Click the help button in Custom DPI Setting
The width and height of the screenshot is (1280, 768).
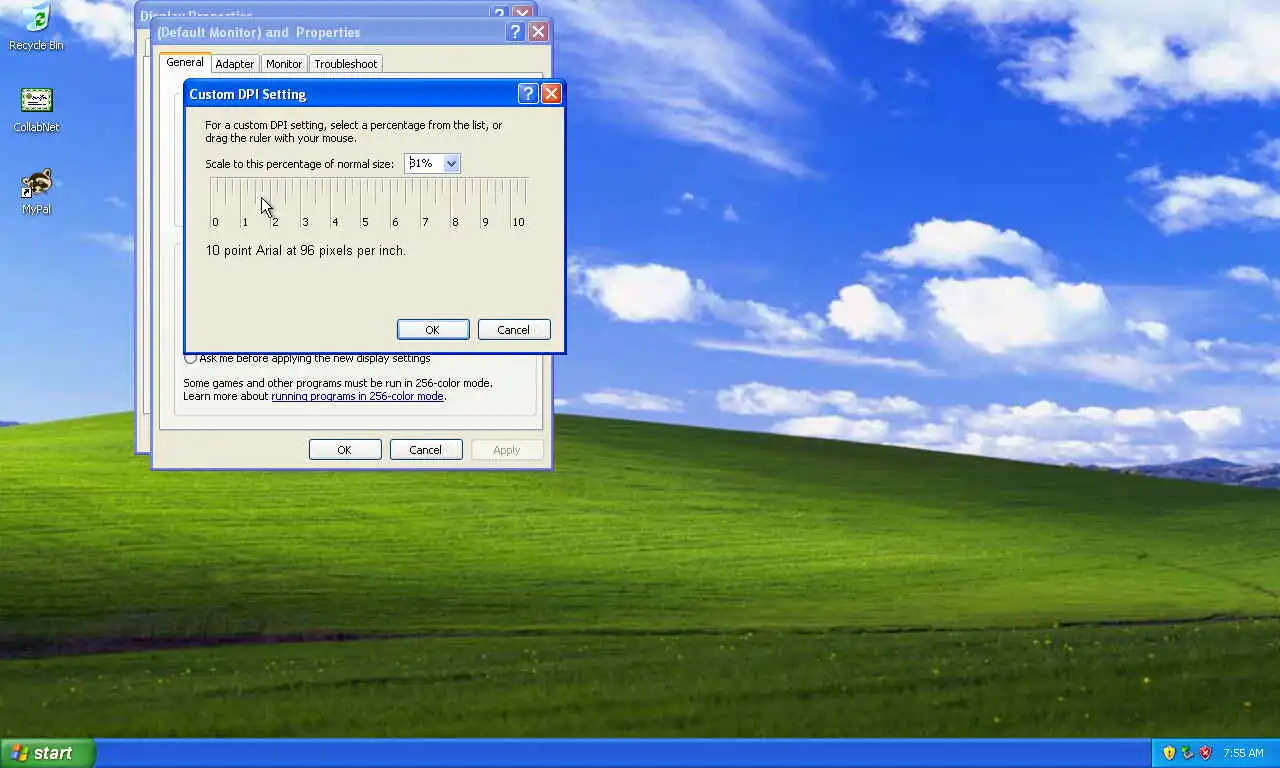[528, 94]
